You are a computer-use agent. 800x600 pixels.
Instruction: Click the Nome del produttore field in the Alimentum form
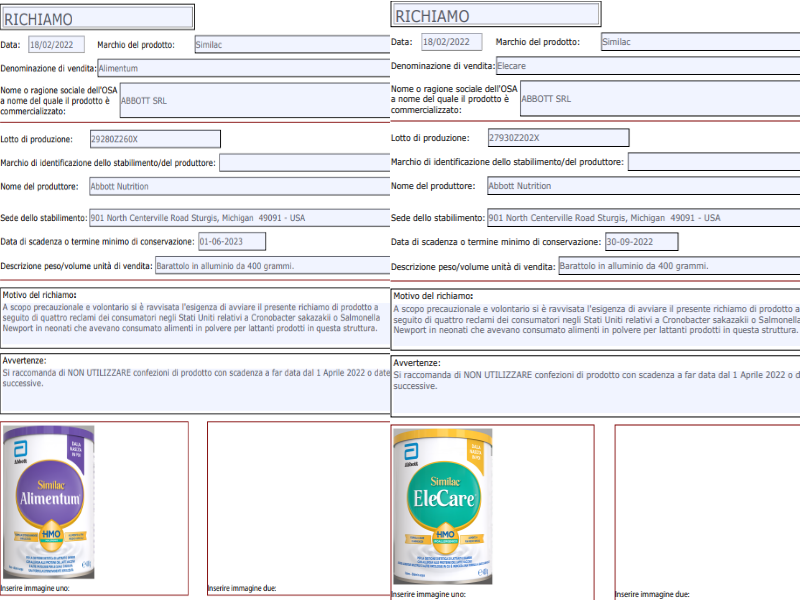pyautogui.click(x=240, y=186)
